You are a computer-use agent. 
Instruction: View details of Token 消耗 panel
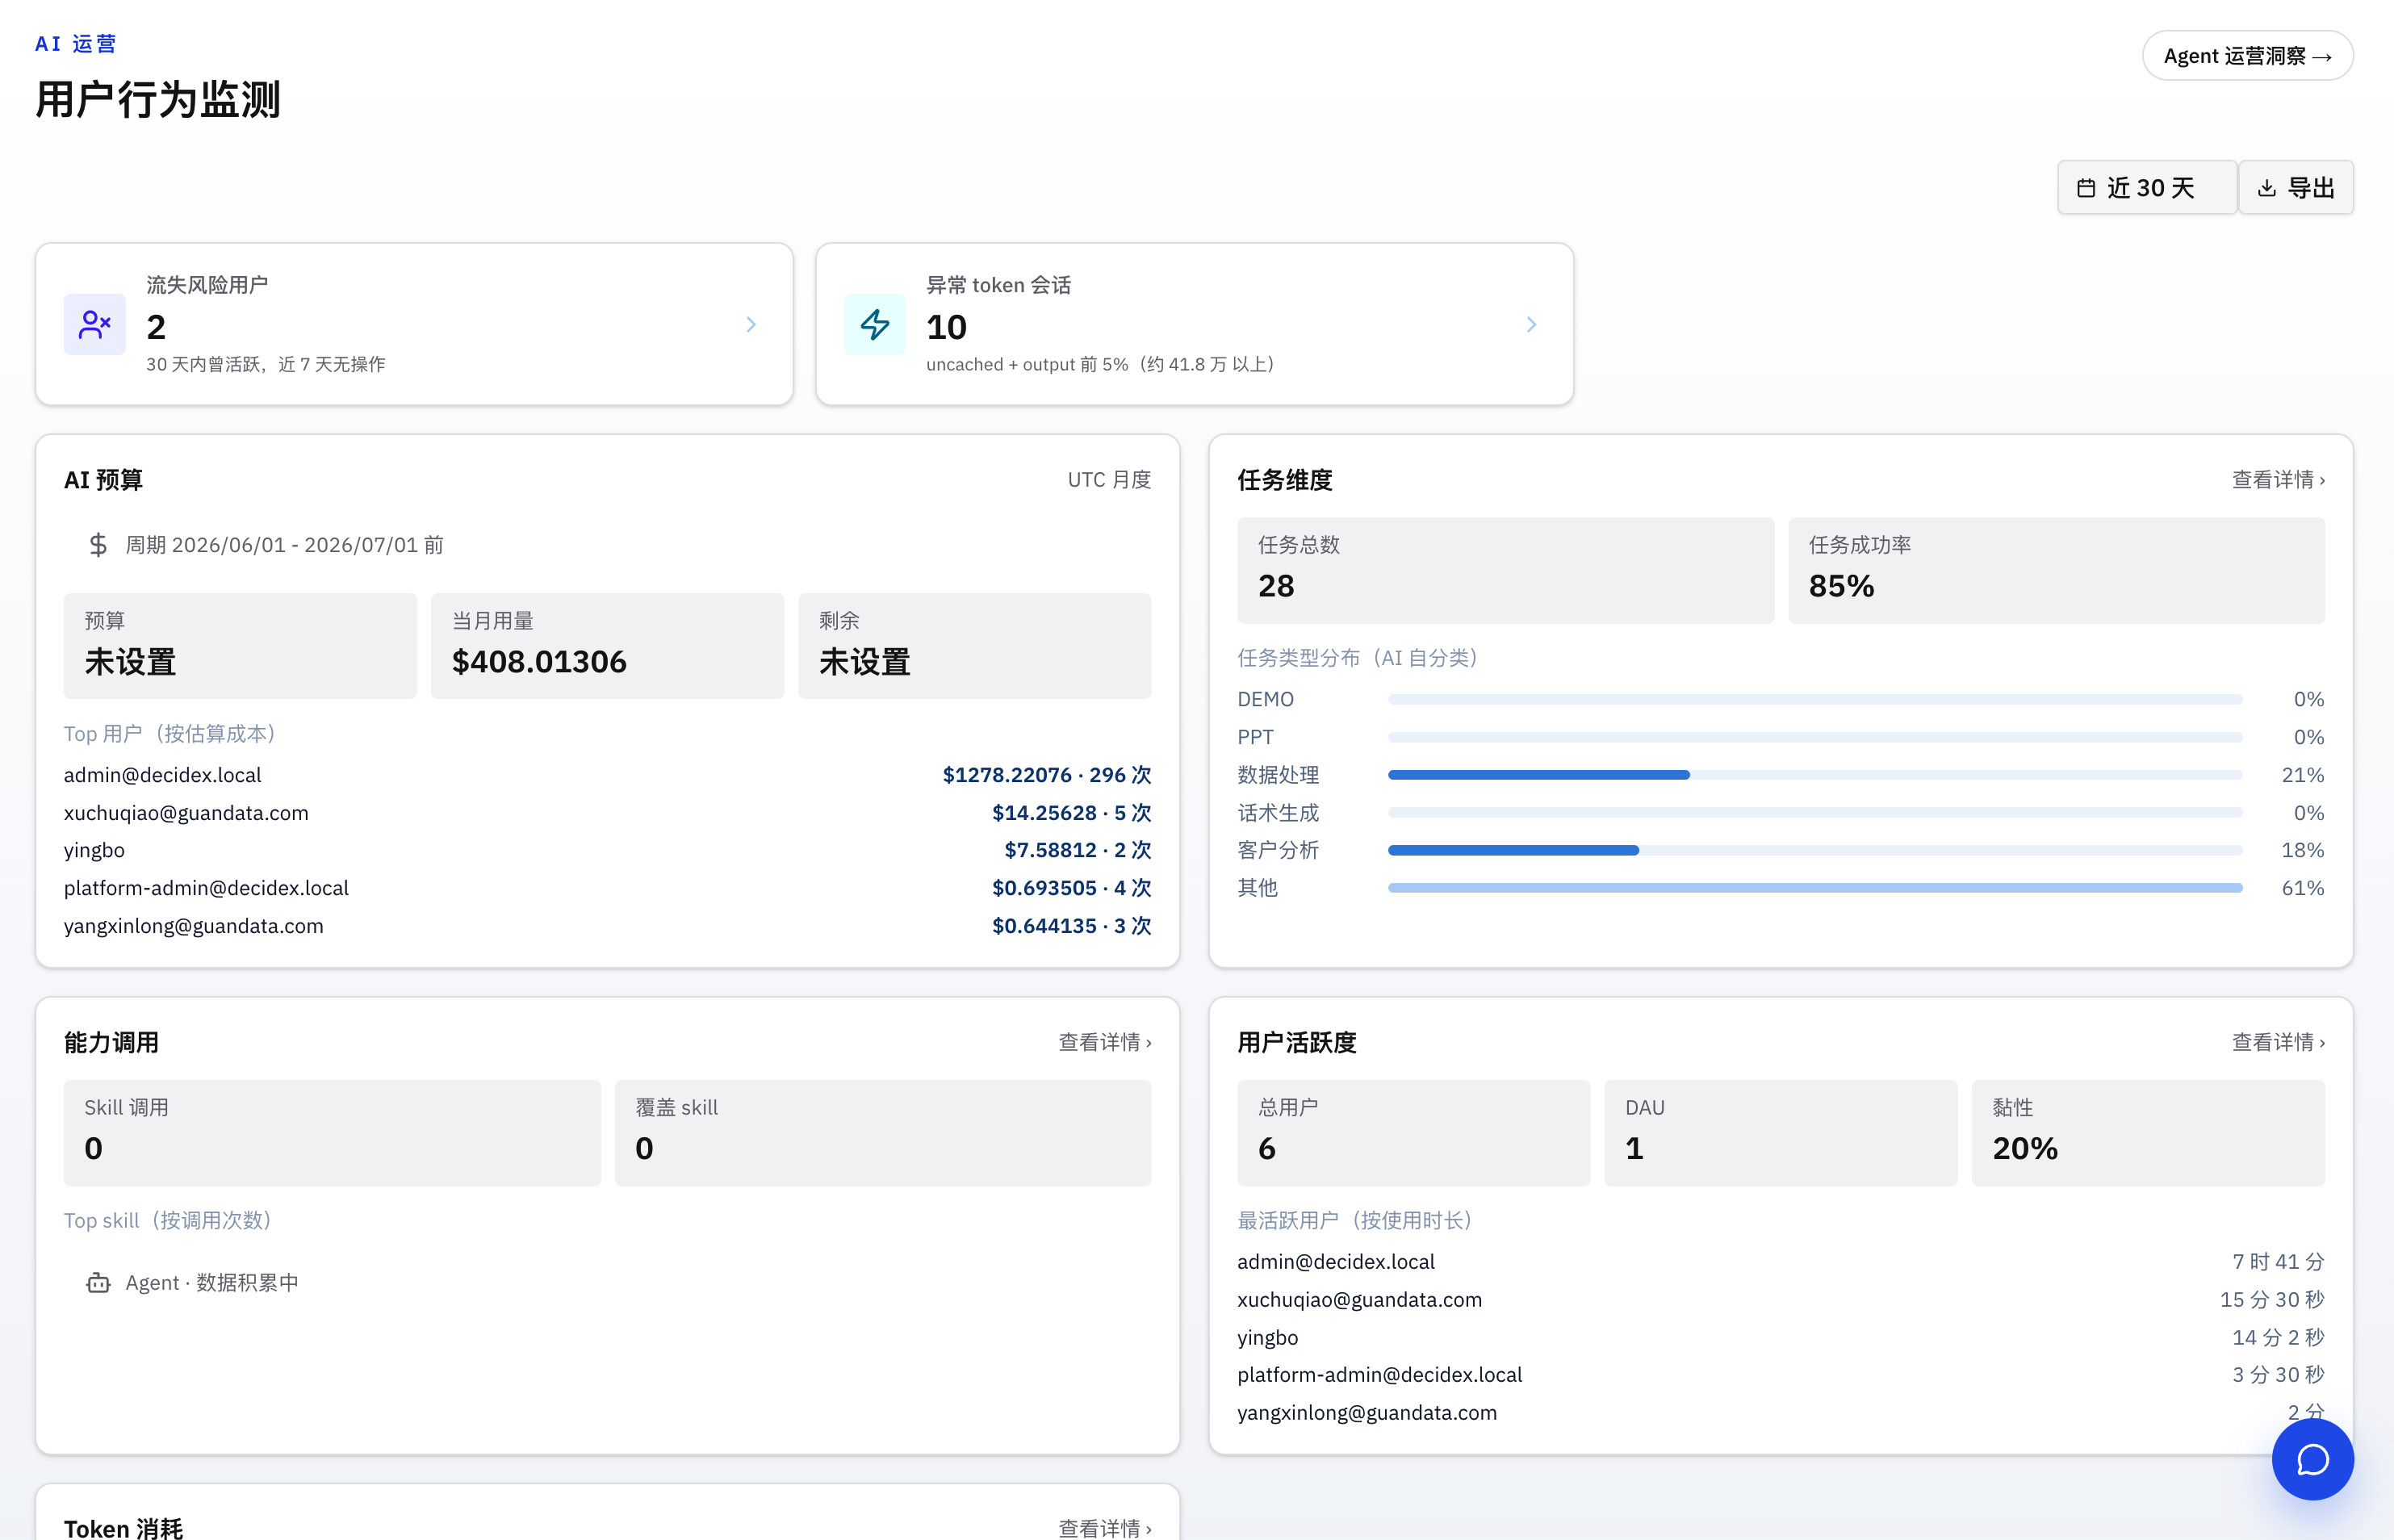tap(1105, 1528)
